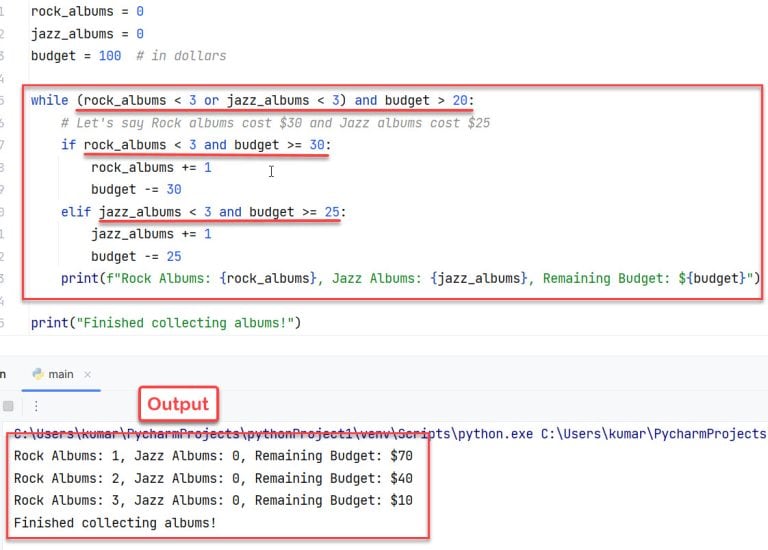Click the 'budget = 100' code line
This screenshot has width=768, height=550.
point(76,56)
